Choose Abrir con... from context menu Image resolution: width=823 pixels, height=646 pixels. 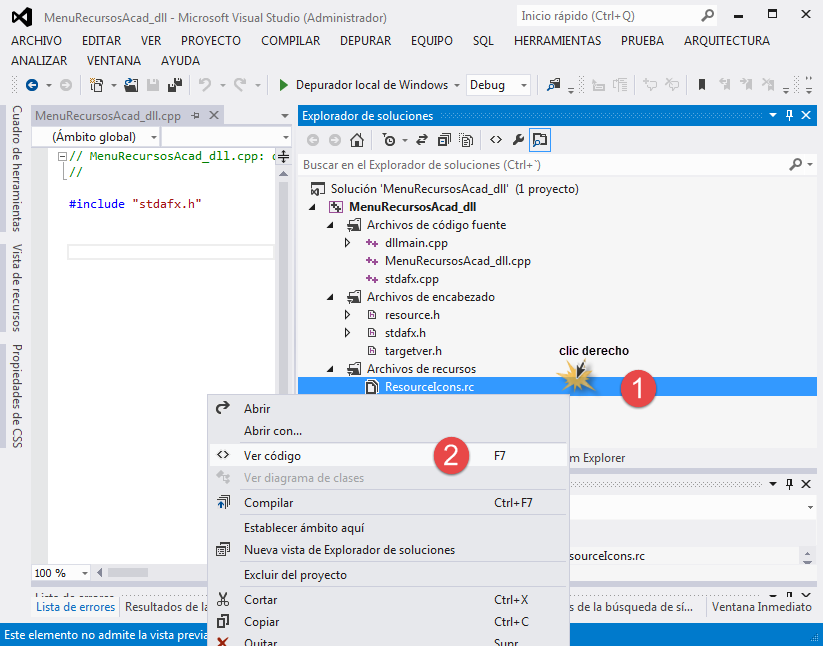click(x=388, y=431)
